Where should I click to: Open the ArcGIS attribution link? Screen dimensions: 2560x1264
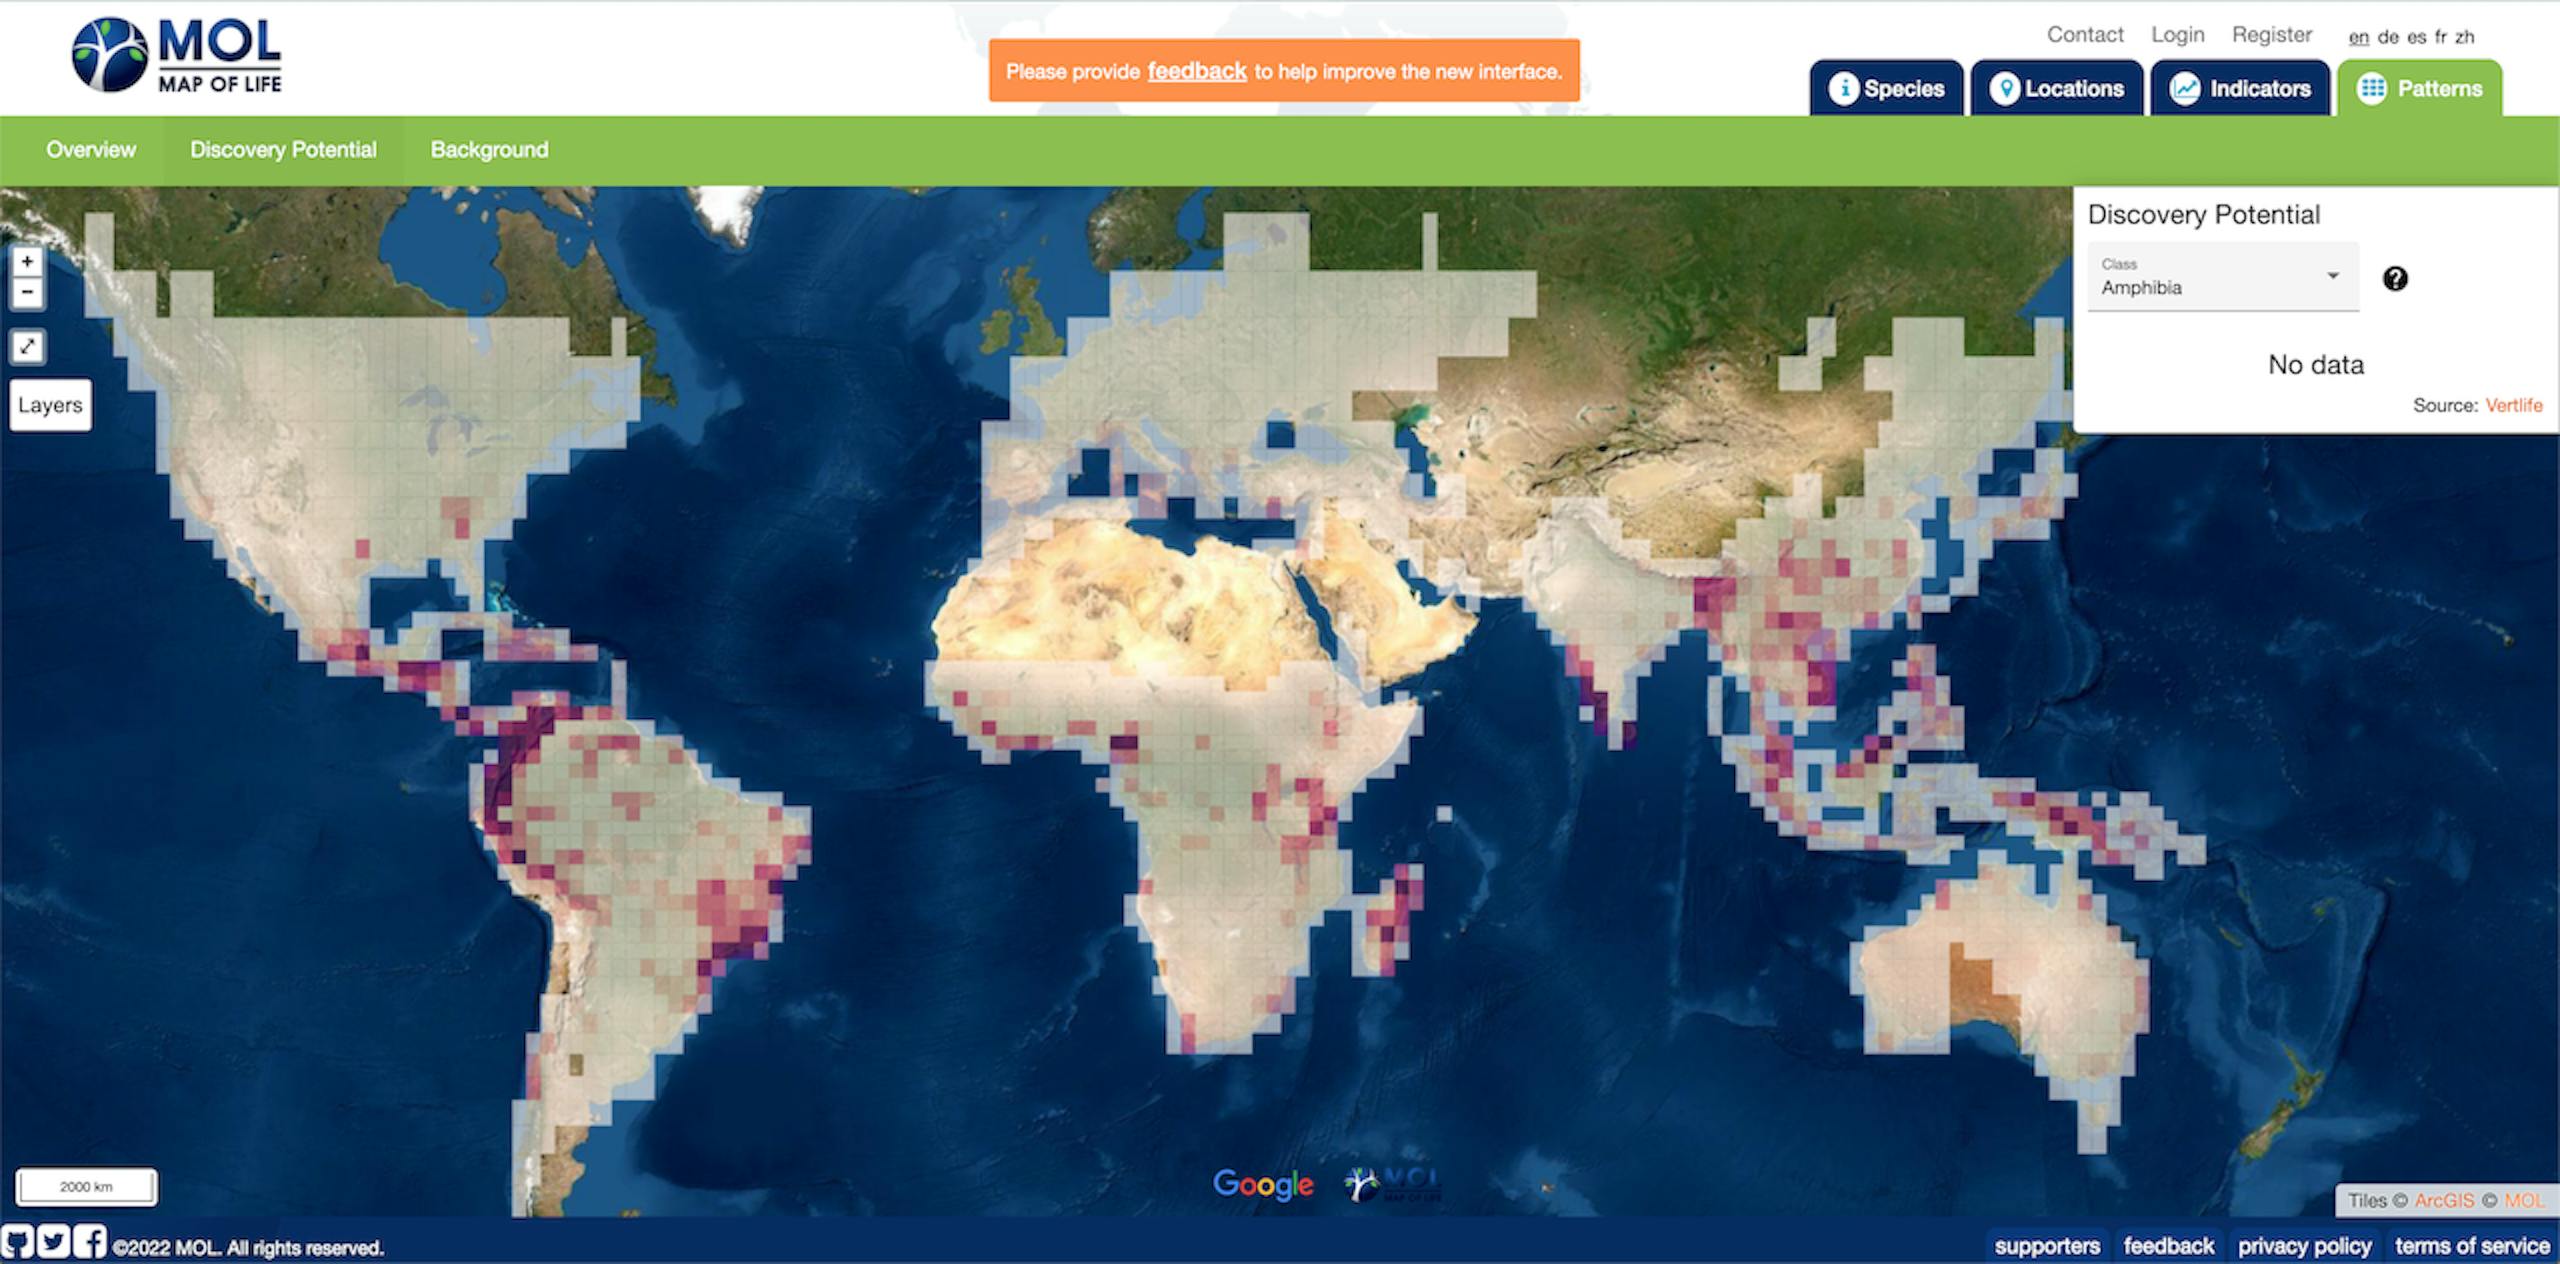click(x=2443, y=1200)
